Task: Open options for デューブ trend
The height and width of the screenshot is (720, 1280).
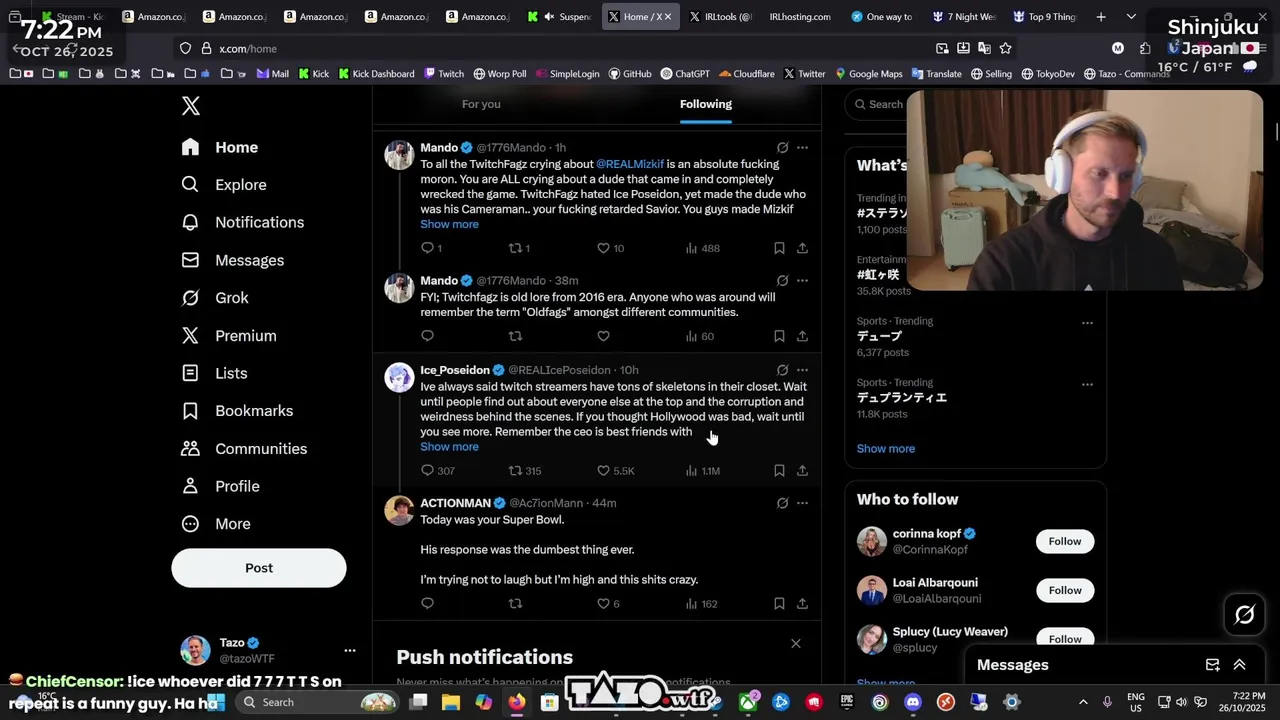Action: pyautogui.click(x=1087, y=322)
